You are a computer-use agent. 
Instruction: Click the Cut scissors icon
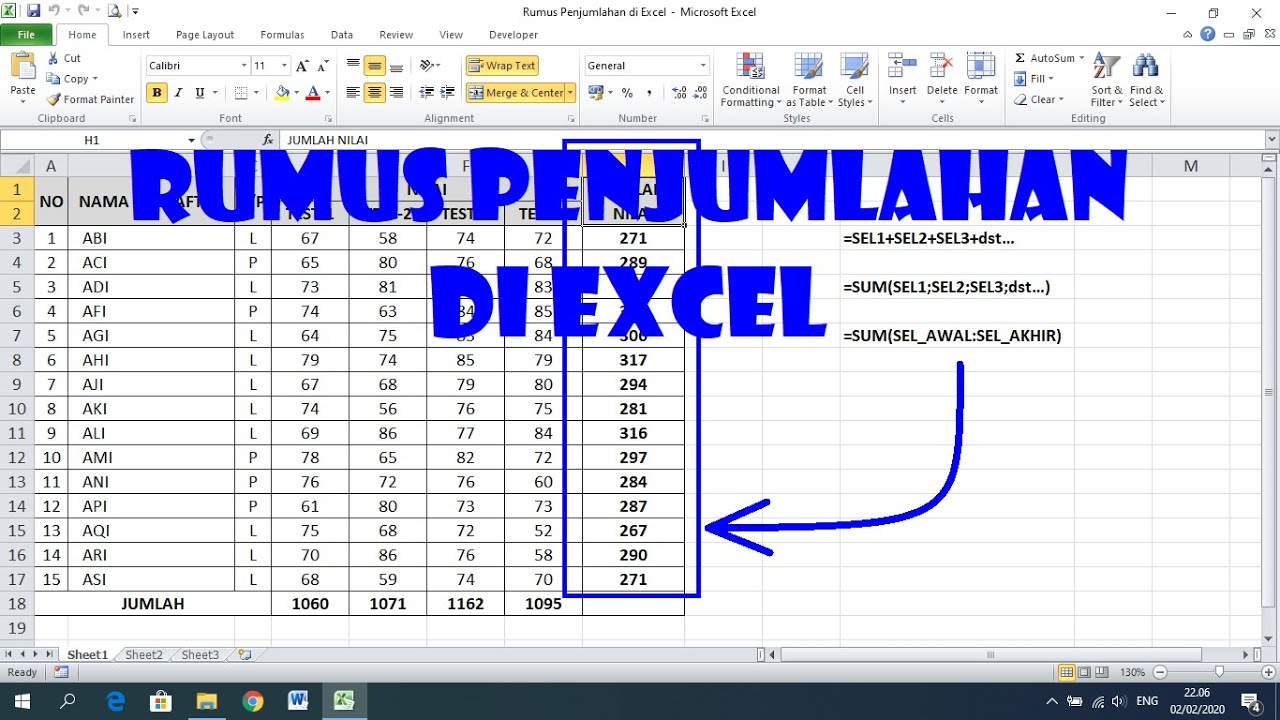53,58
